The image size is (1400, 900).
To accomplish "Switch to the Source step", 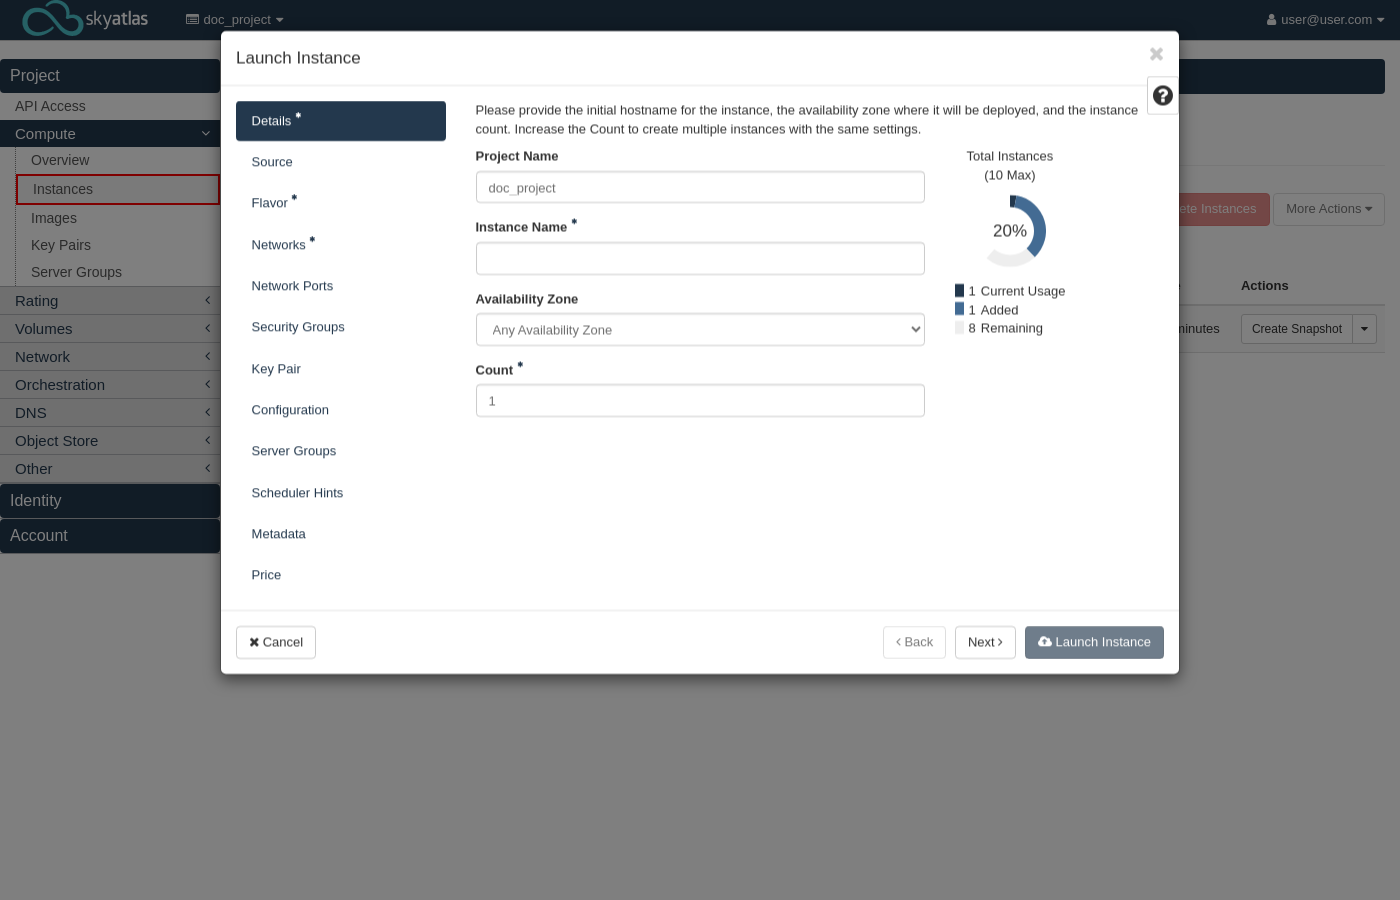I will pos(272,161).
